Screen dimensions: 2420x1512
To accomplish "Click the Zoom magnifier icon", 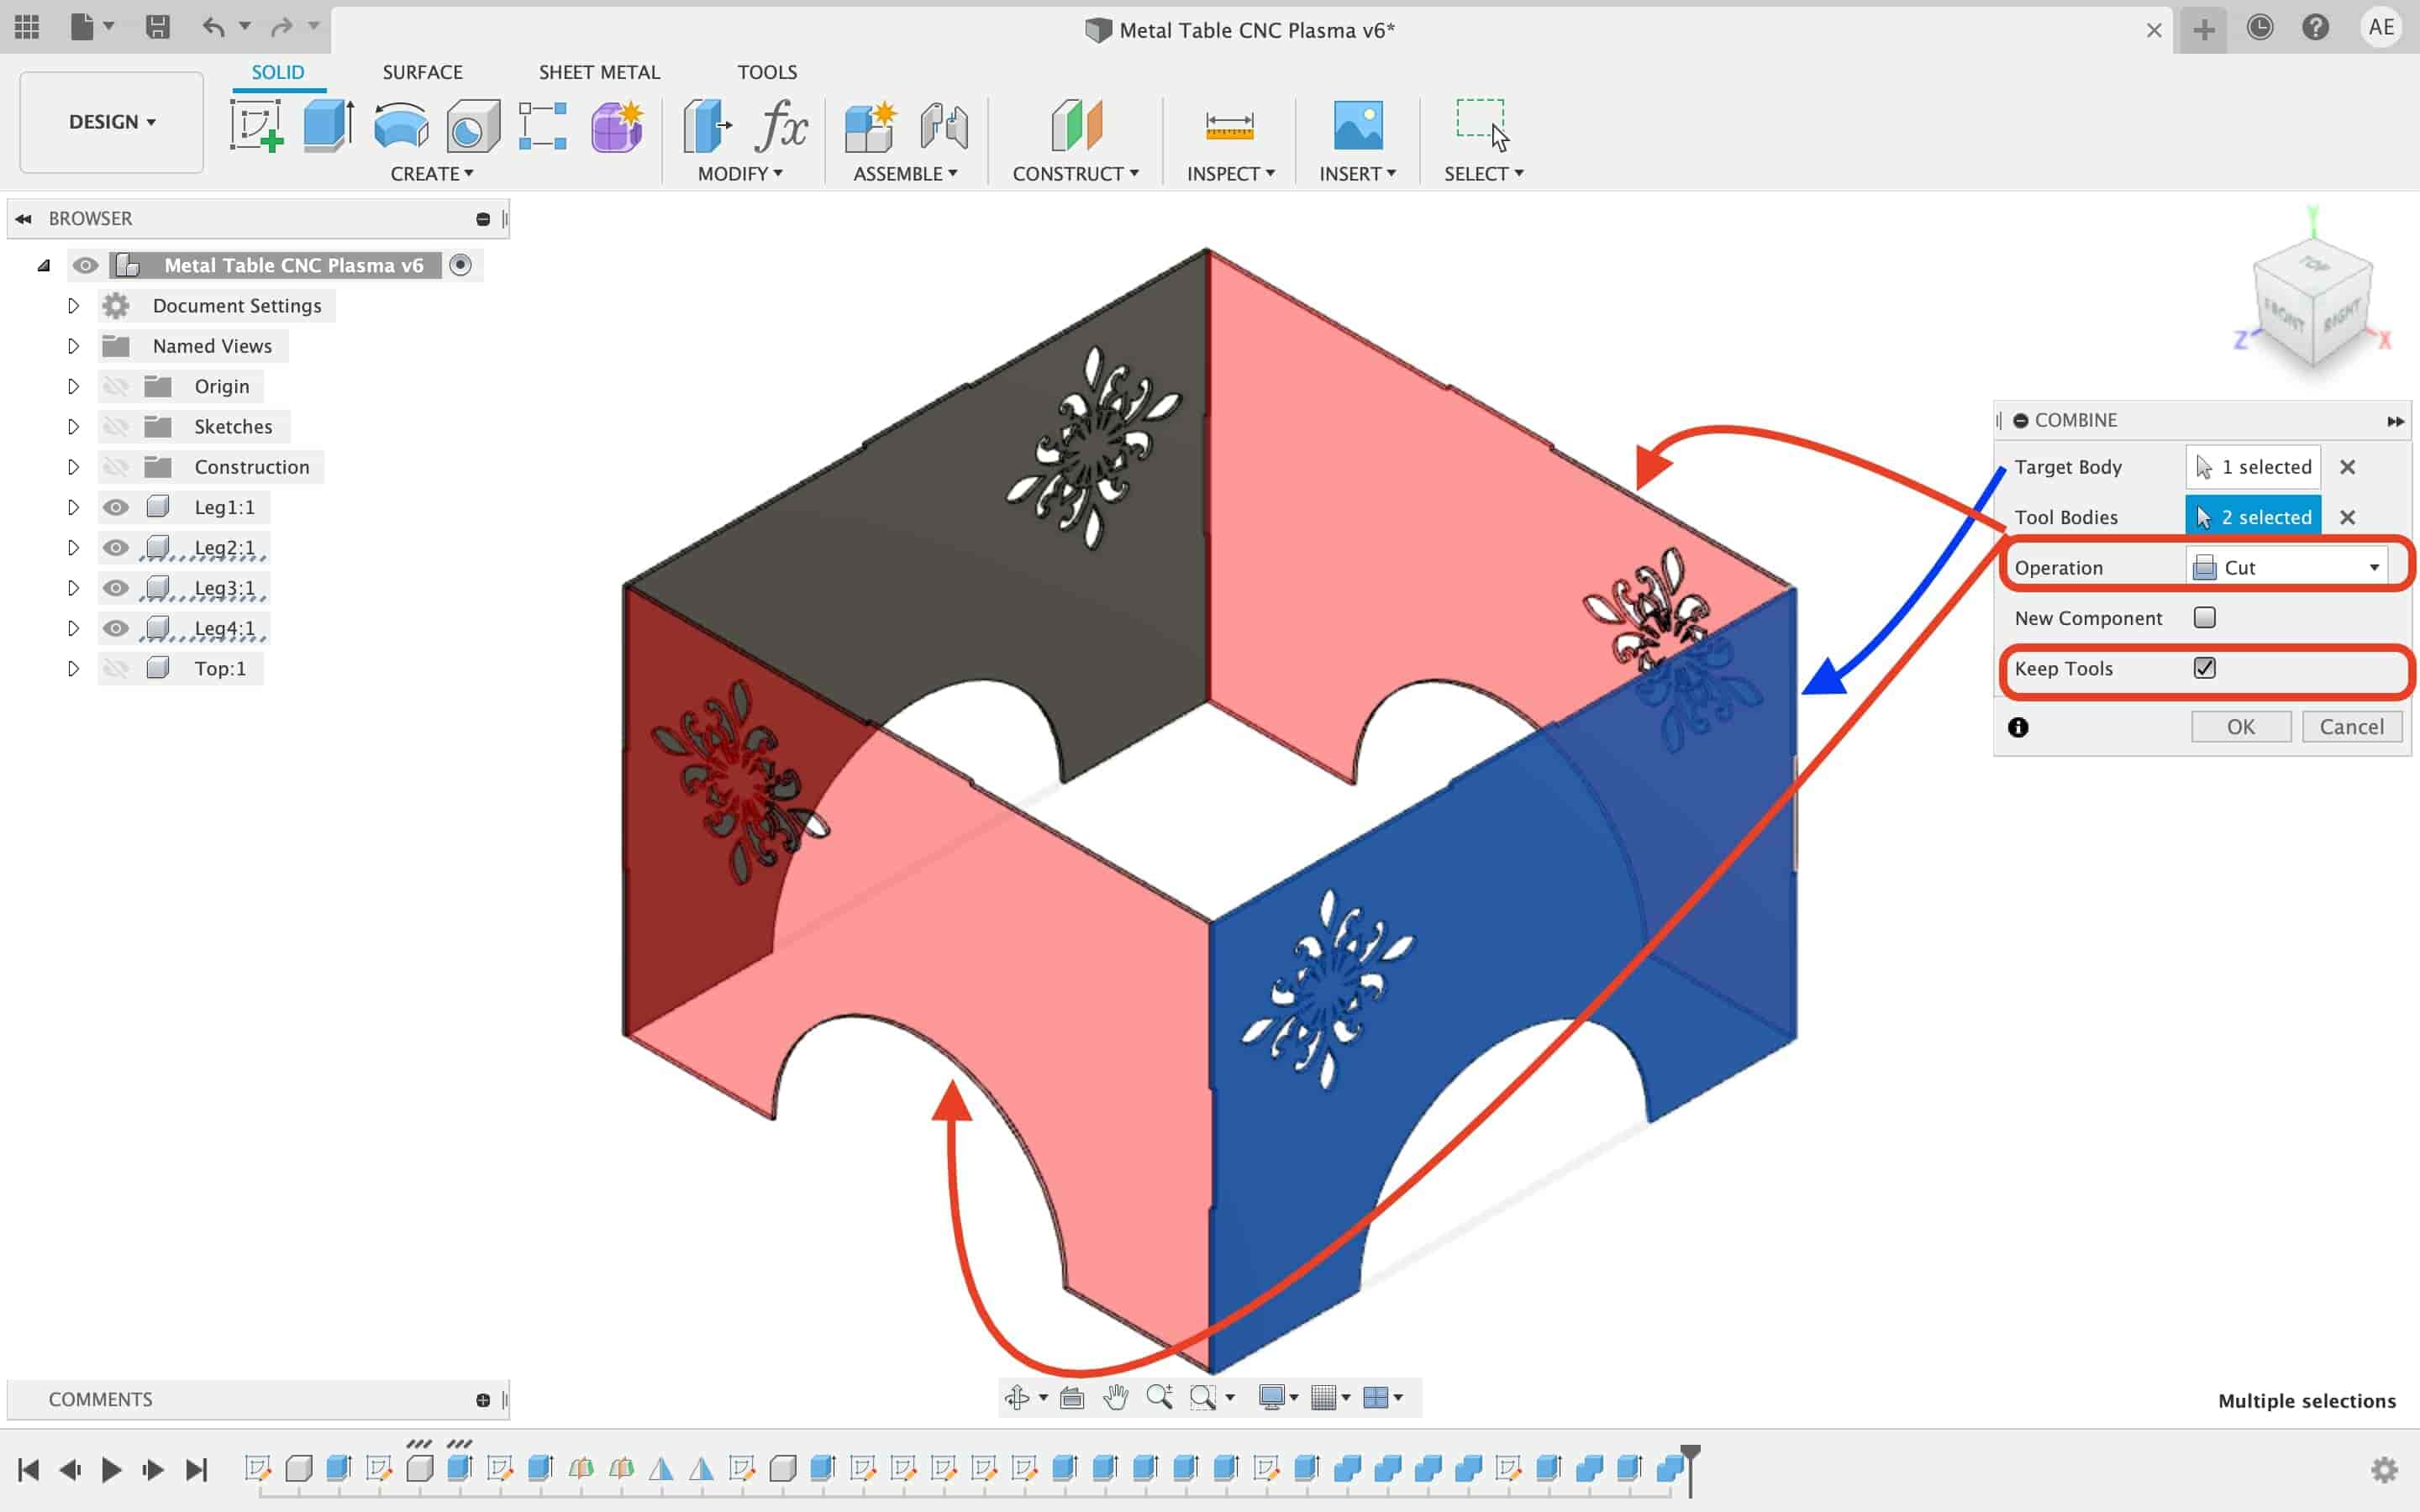I will pos(1160,1397).
